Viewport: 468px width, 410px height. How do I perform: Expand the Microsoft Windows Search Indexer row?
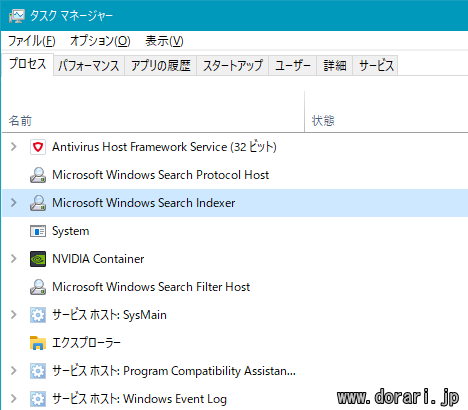tap(14, 203)
